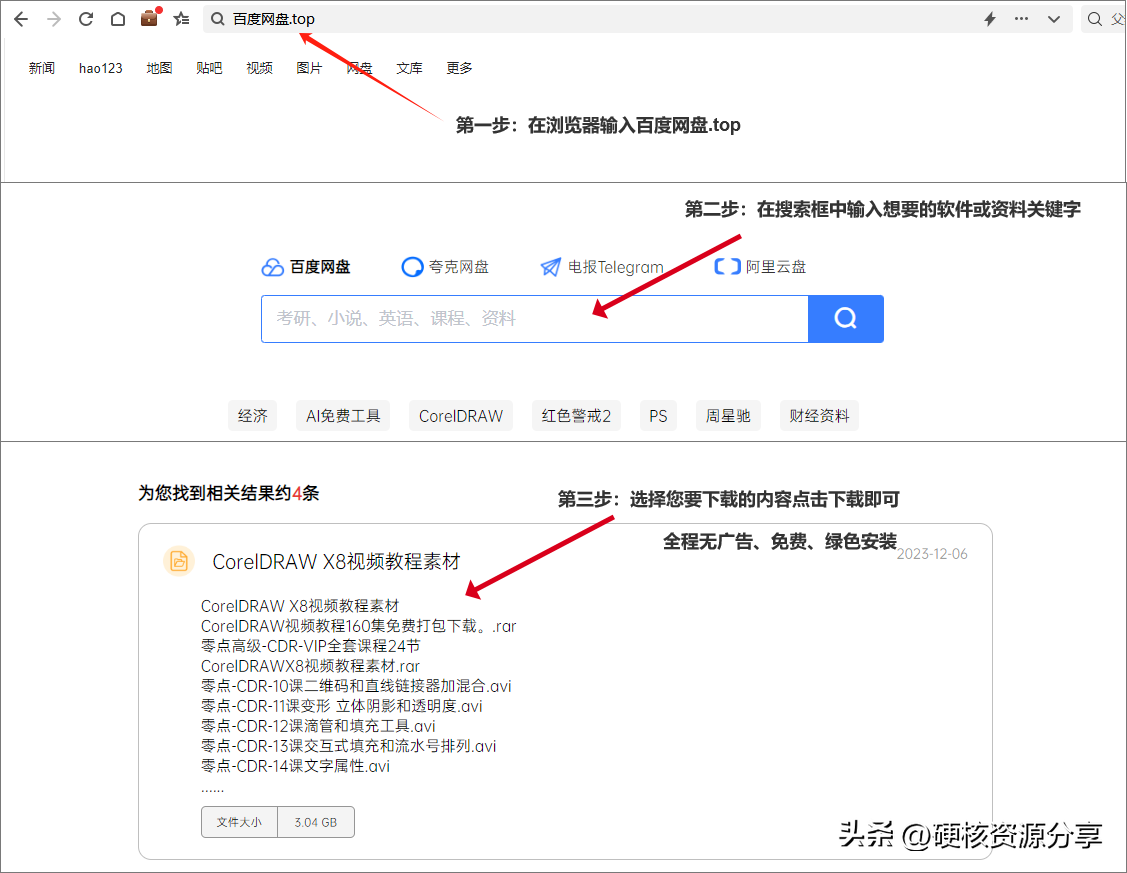The width and height of the screenshot is (1127, 873).
Task: Open the 贴吧 navigation link
Action: point(209,68)
